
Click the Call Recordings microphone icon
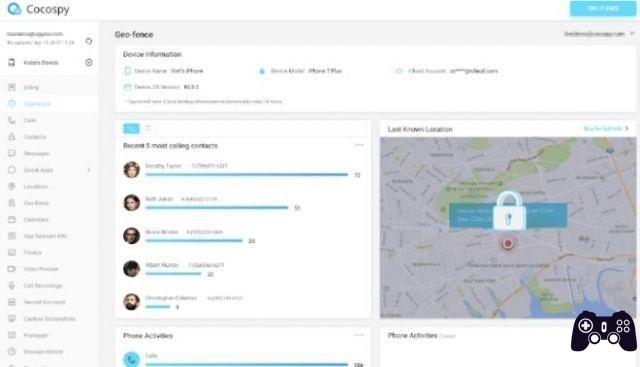tap(12, 285)
